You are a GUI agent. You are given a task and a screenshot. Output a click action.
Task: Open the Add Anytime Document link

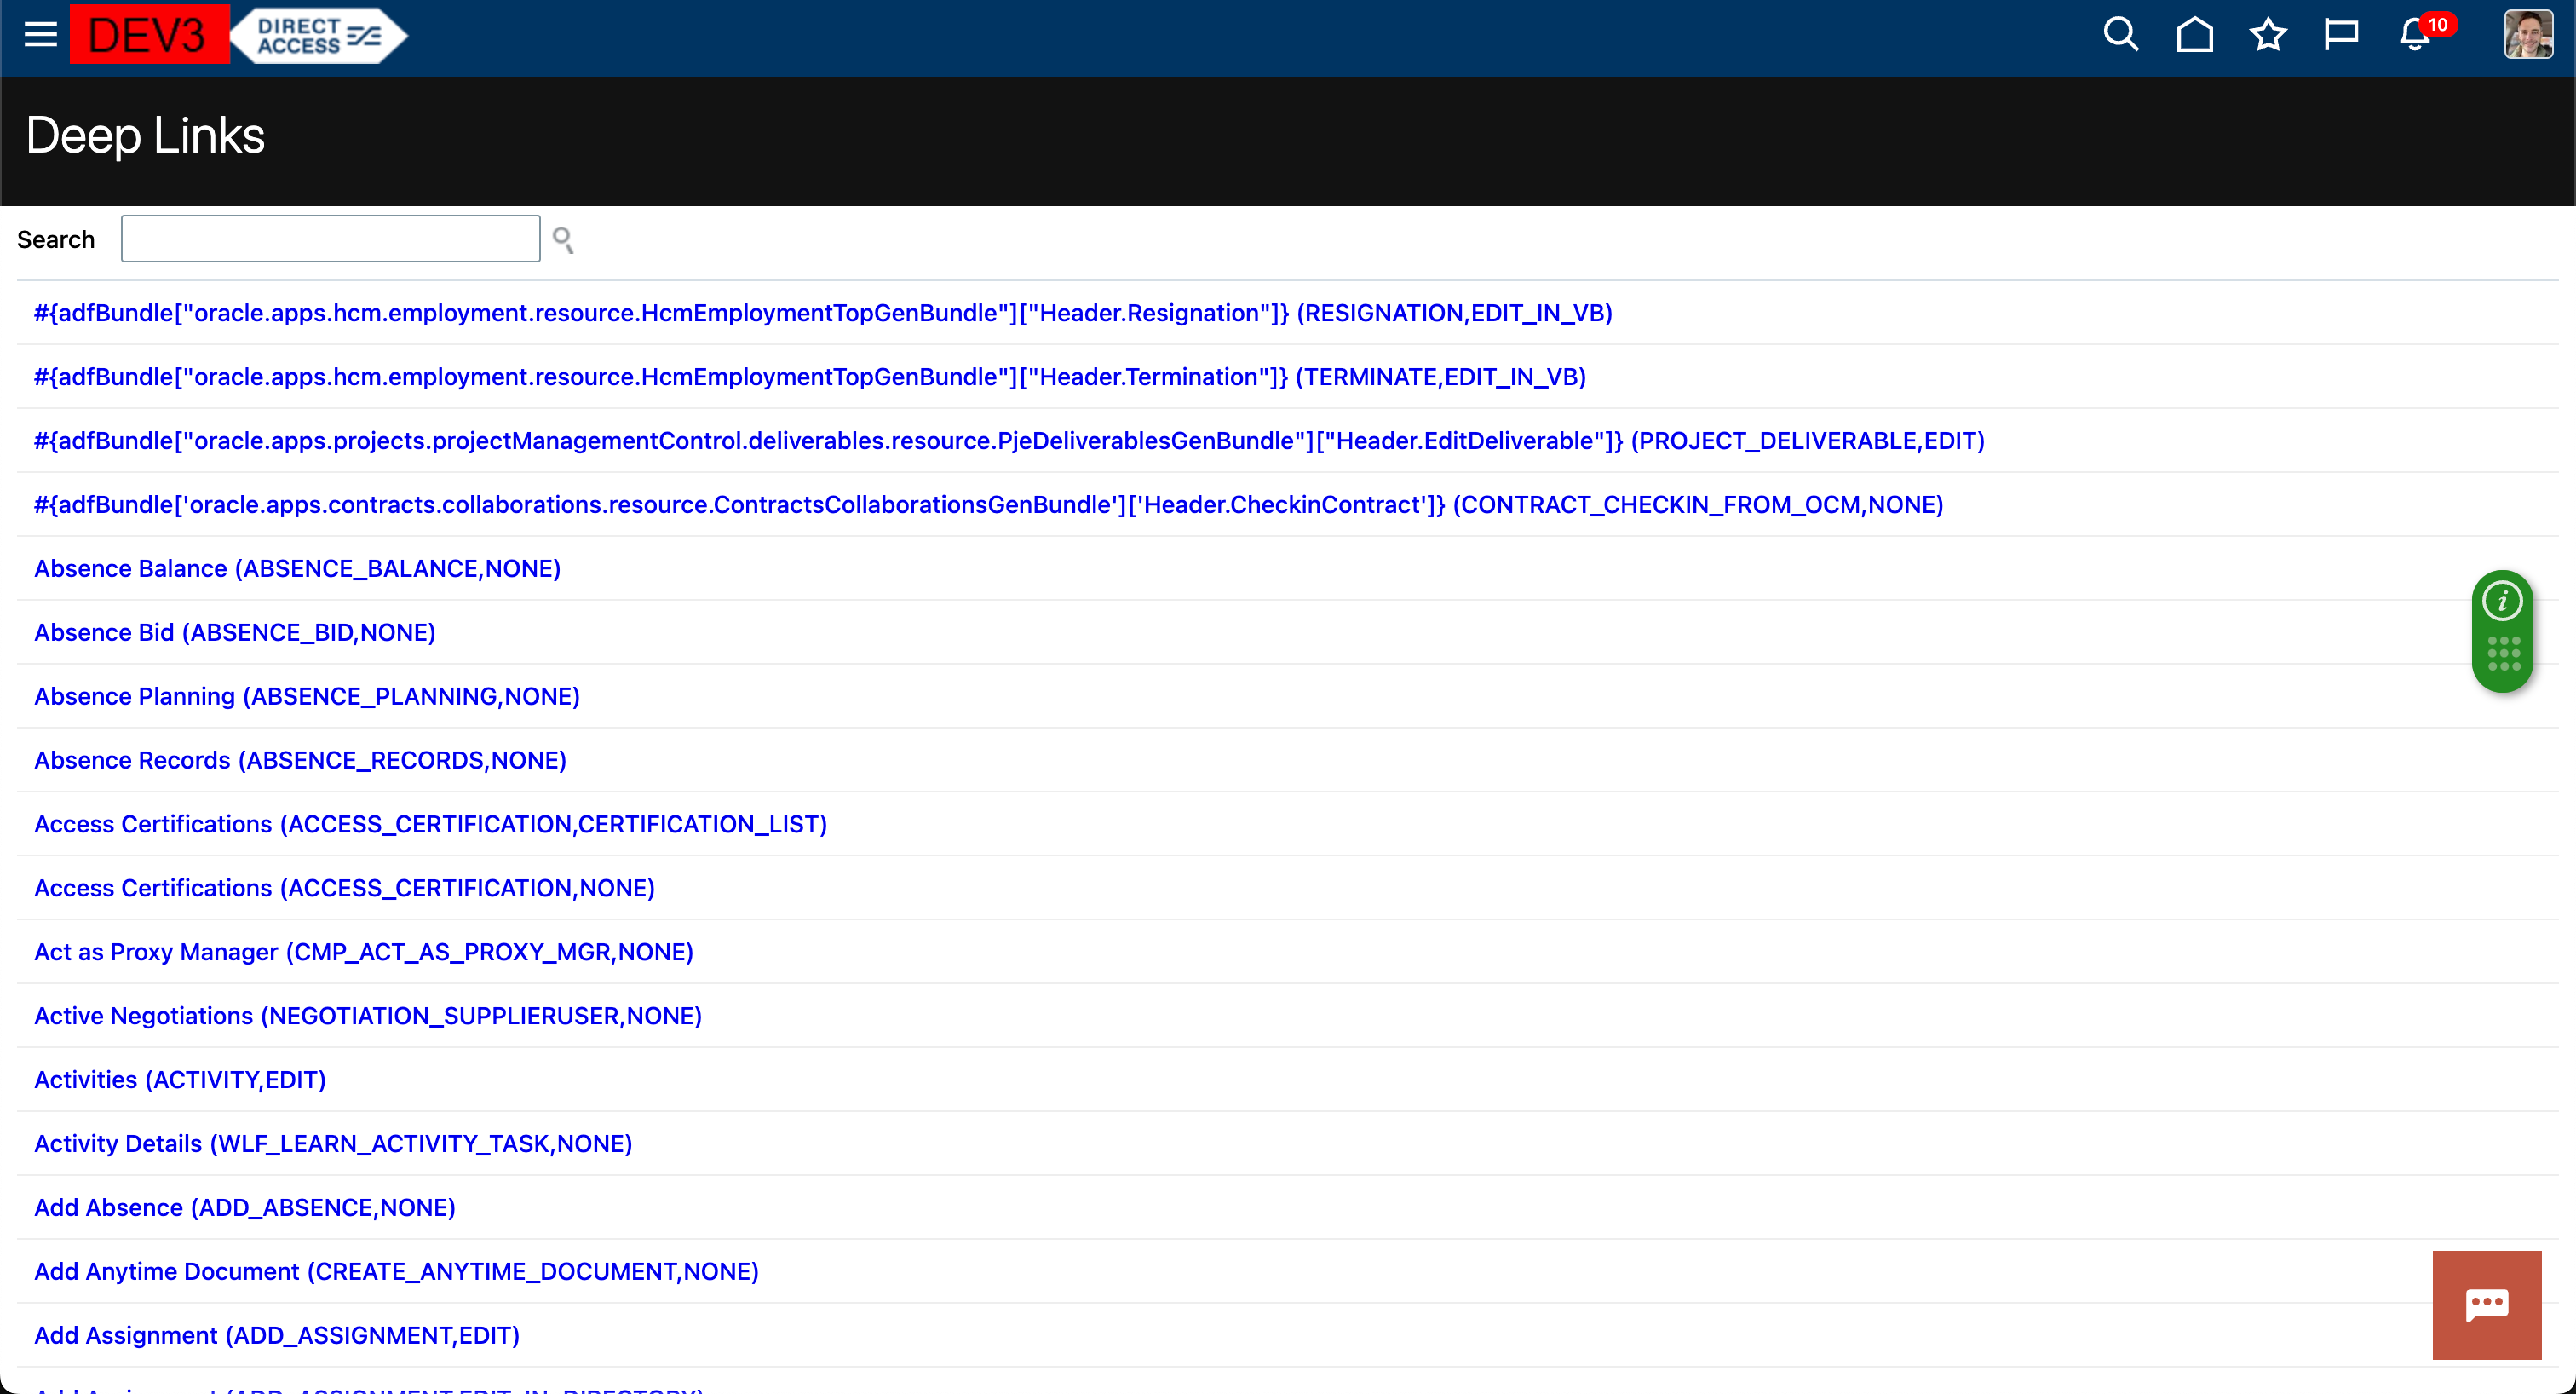coord(395,1271)
